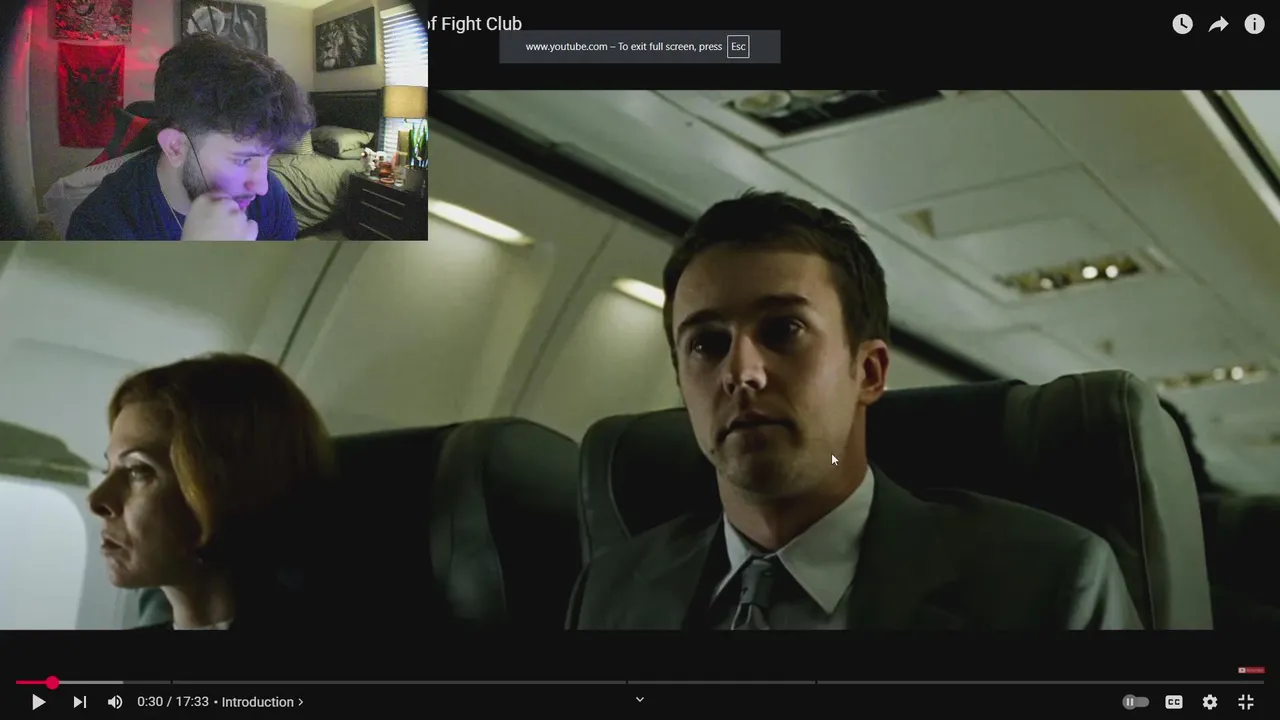Toggle the autoplay switch
The height and width of the screenshot is (720, 1280).
(1135, 702)
